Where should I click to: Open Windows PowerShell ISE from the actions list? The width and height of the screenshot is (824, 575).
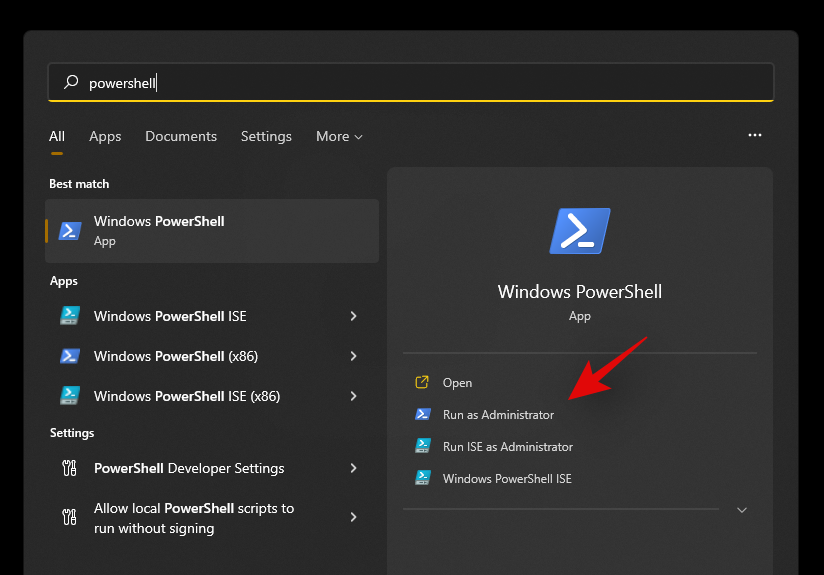coord(507,478)
